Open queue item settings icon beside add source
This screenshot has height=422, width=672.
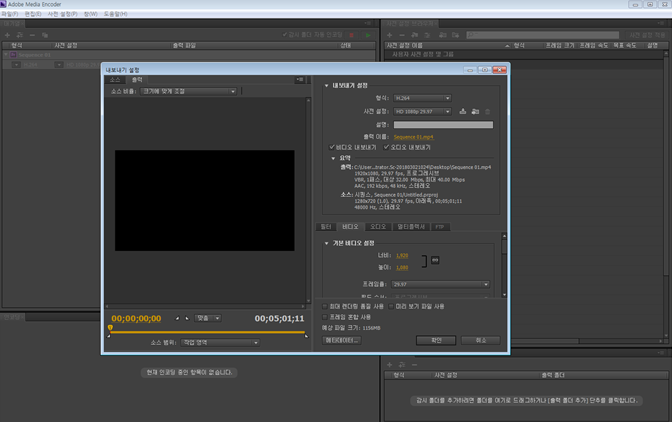click(20, 35)
